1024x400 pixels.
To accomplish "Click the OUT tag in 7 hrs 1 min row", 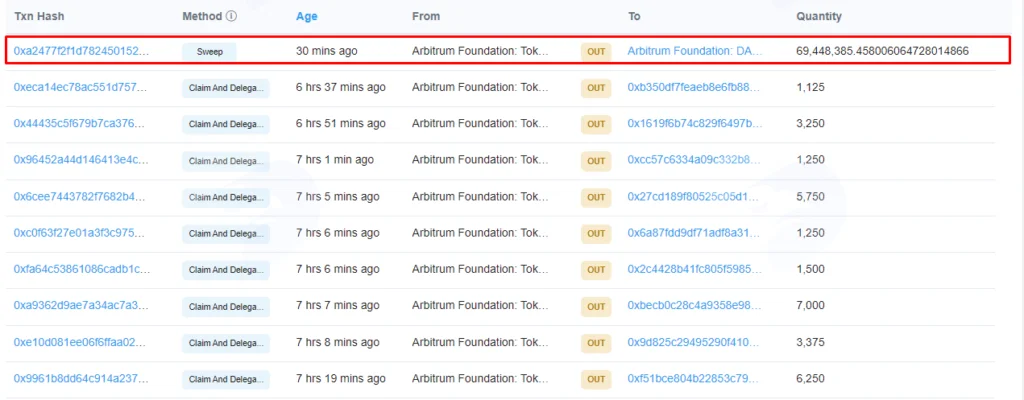I will click(596, 161).
